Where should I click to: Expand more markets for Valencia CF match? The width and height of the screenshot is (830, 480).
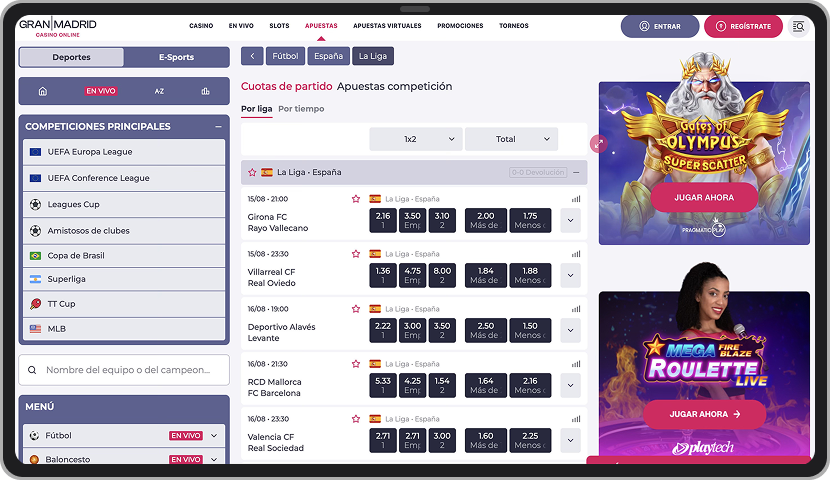(x=571, y=440)
